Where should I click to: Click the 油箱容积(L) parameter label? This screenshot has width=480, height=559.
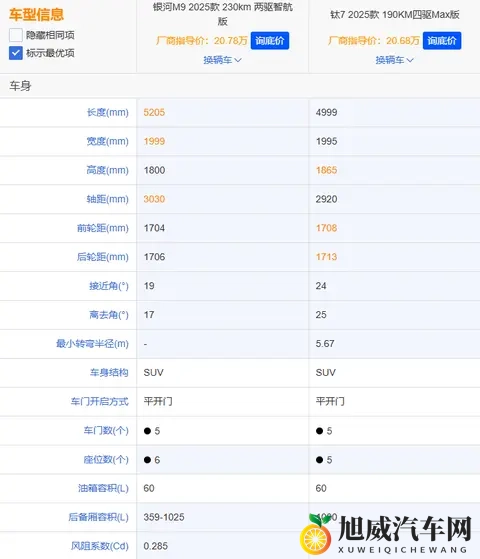[103, 488]
